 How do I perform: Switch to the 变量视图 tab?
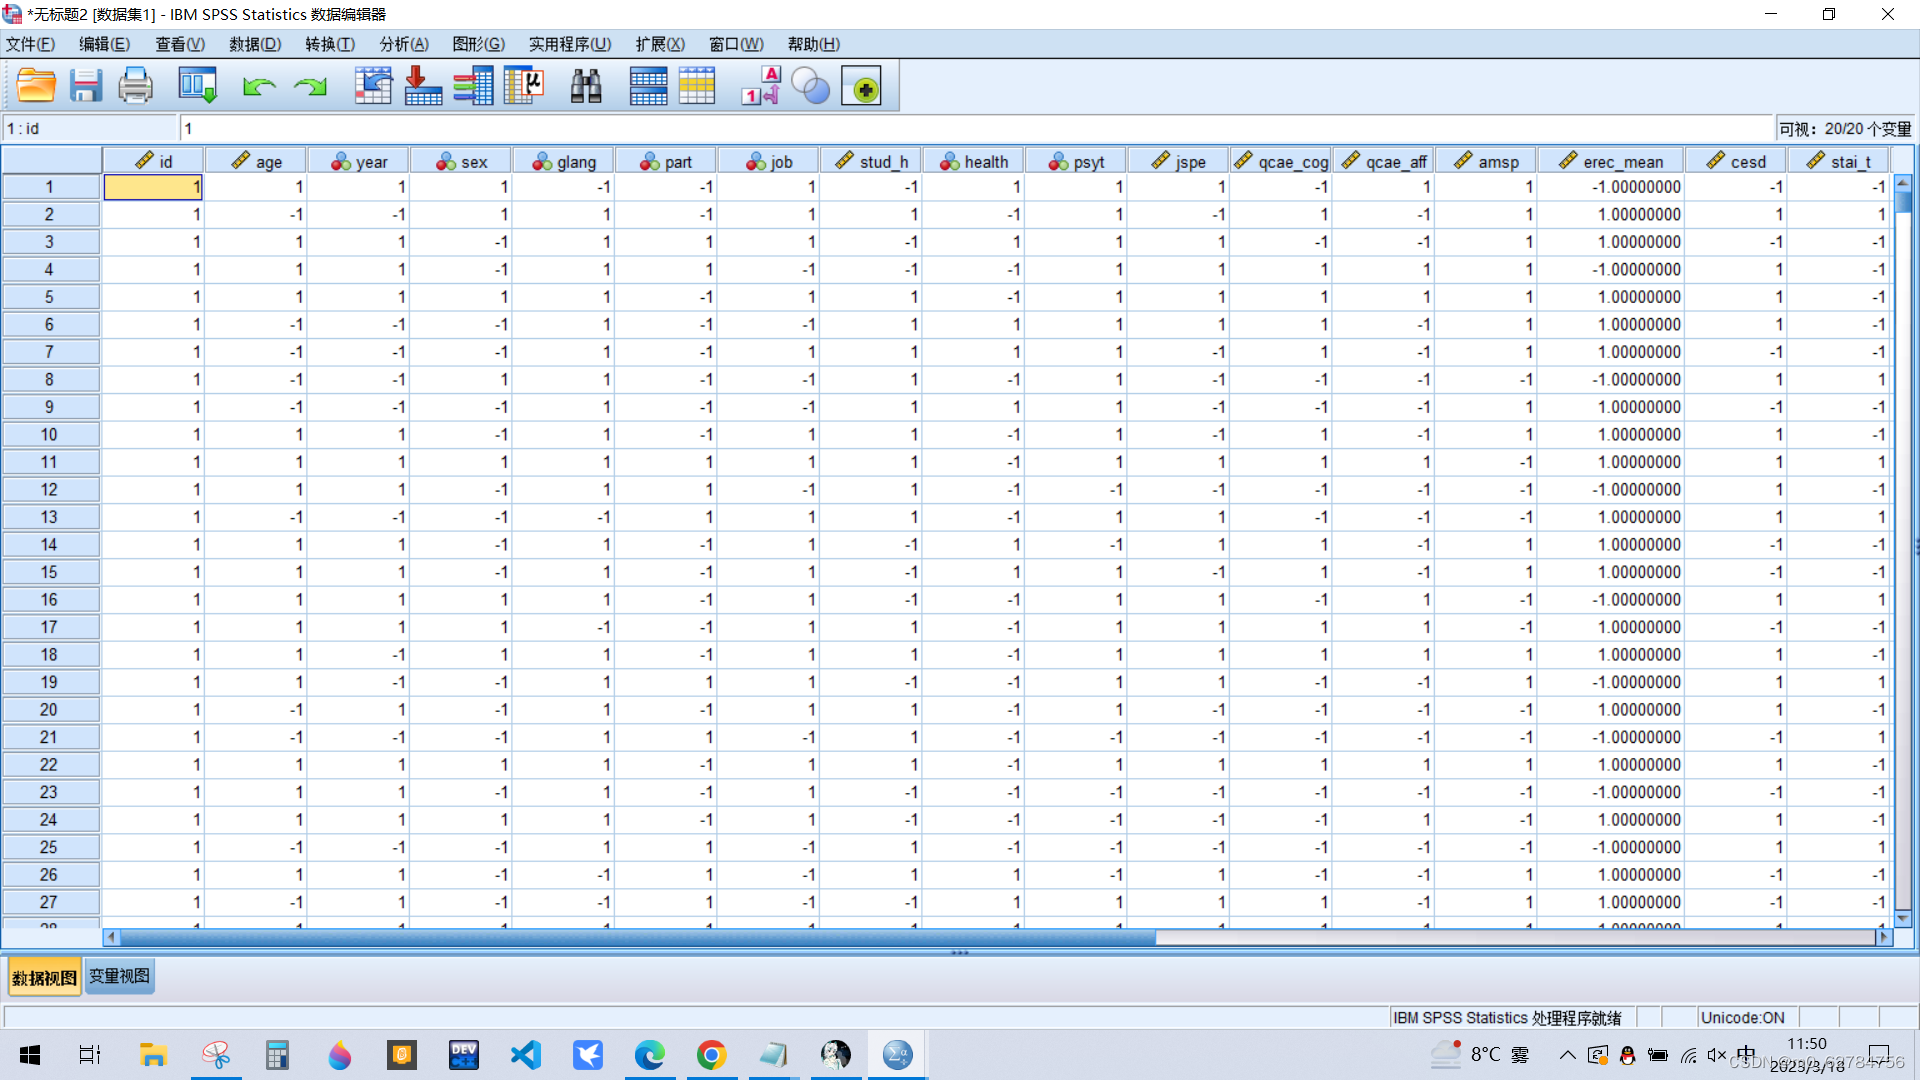pyautogui.click(x=119, y=976)
